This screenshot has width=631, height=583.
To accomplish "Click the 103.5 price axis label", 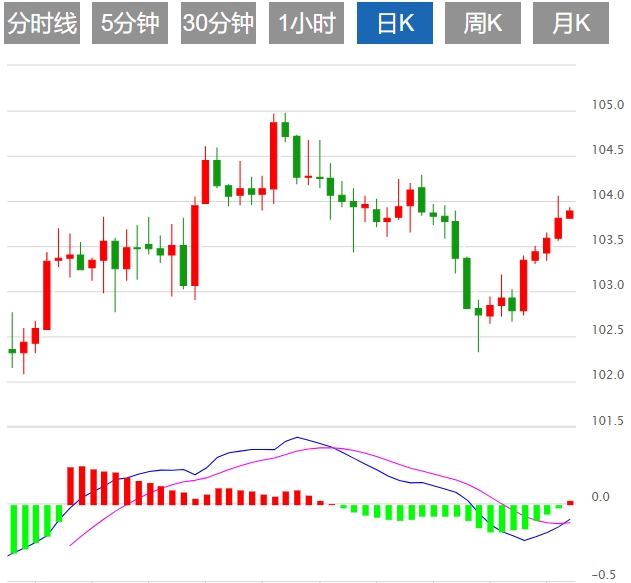I will 608,240.
